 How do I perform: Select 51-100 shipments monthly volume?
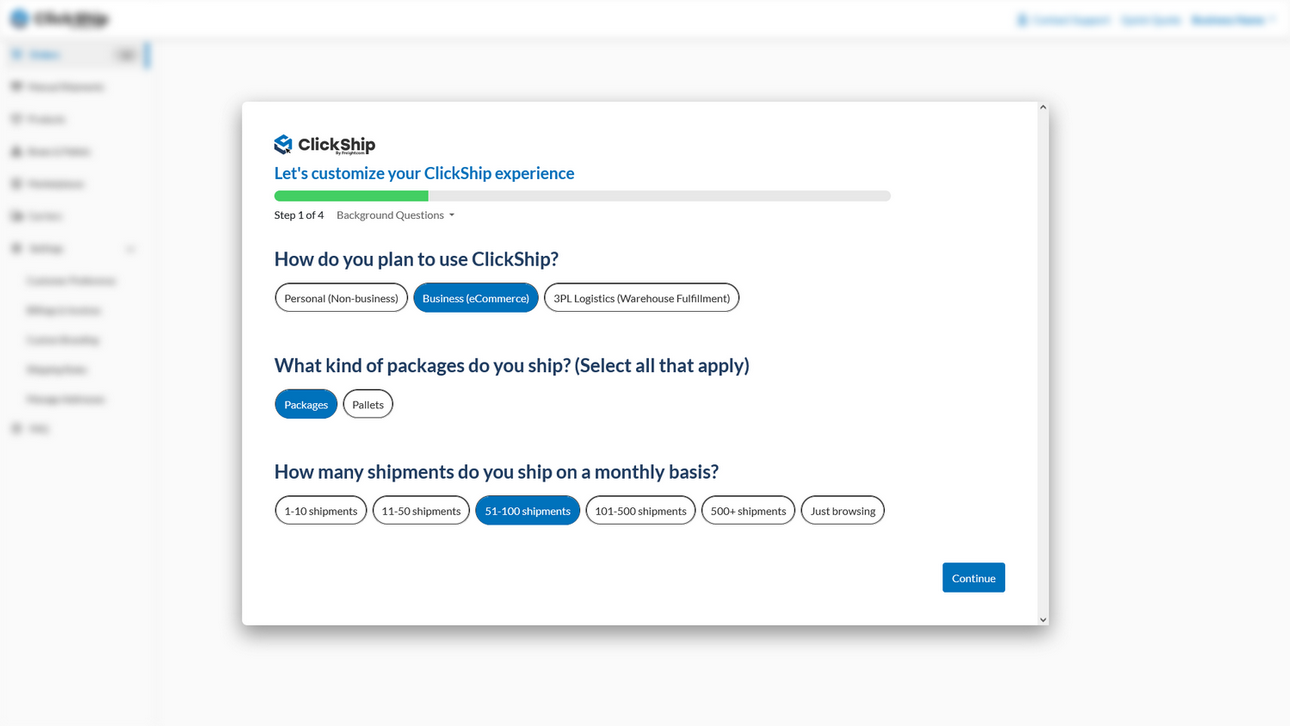(x=527, y=510)
